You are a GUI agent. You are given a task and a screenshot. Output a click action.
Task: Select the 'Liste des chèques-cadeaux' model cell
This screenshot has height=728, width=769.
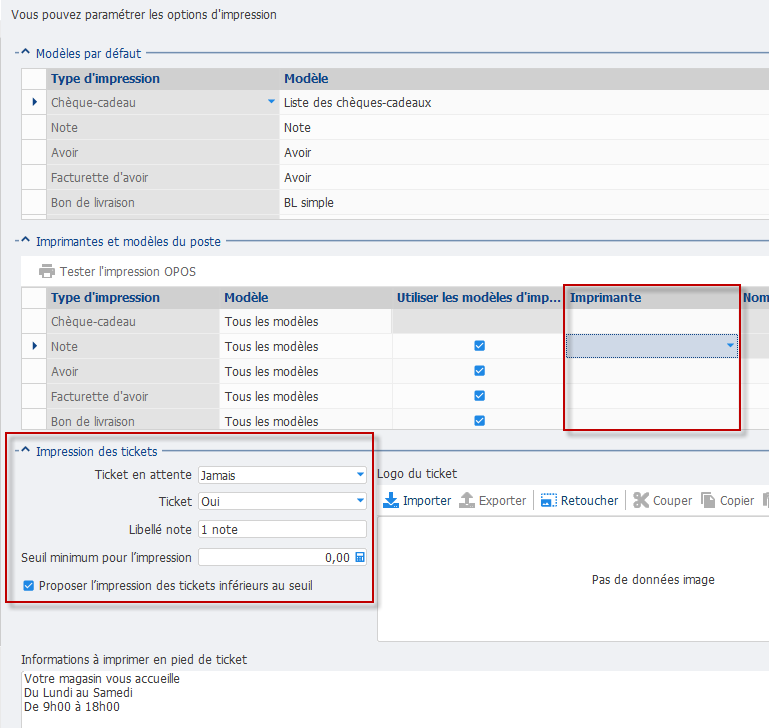pos(524,103)
